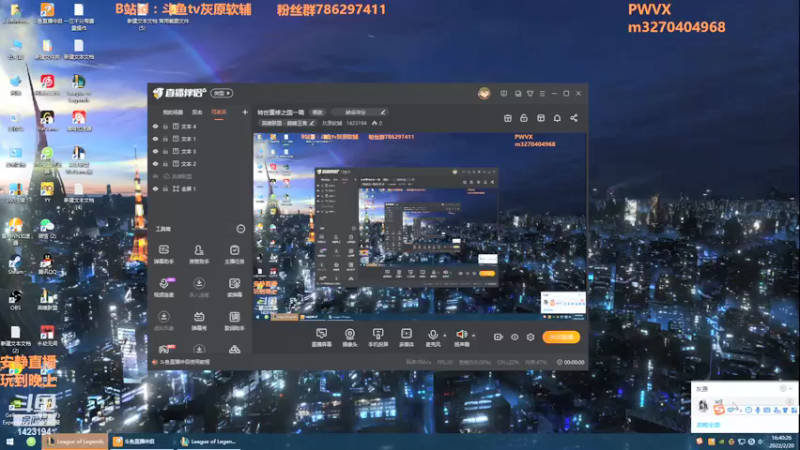Start recording with the camcorder icon
Image resolution: width=800 pixels, height=450 pixels.
click(498, 337)
